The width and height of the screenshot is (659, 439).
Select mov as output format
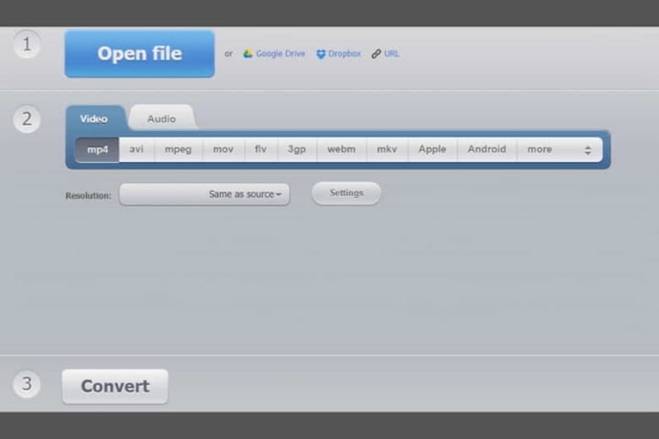click(x=222, y=149)
